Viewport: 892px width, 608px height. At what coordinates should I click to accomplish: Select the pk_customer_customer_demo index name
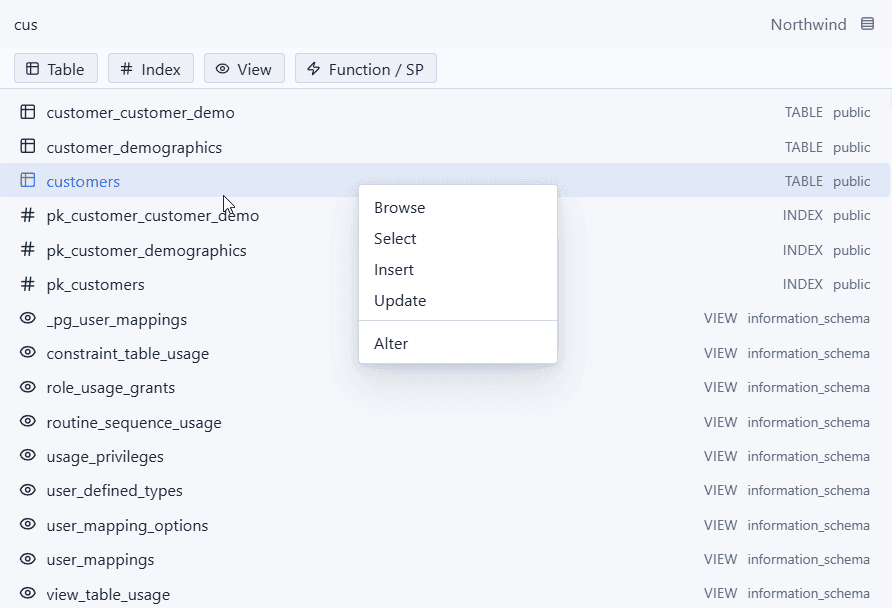(152, 216)
